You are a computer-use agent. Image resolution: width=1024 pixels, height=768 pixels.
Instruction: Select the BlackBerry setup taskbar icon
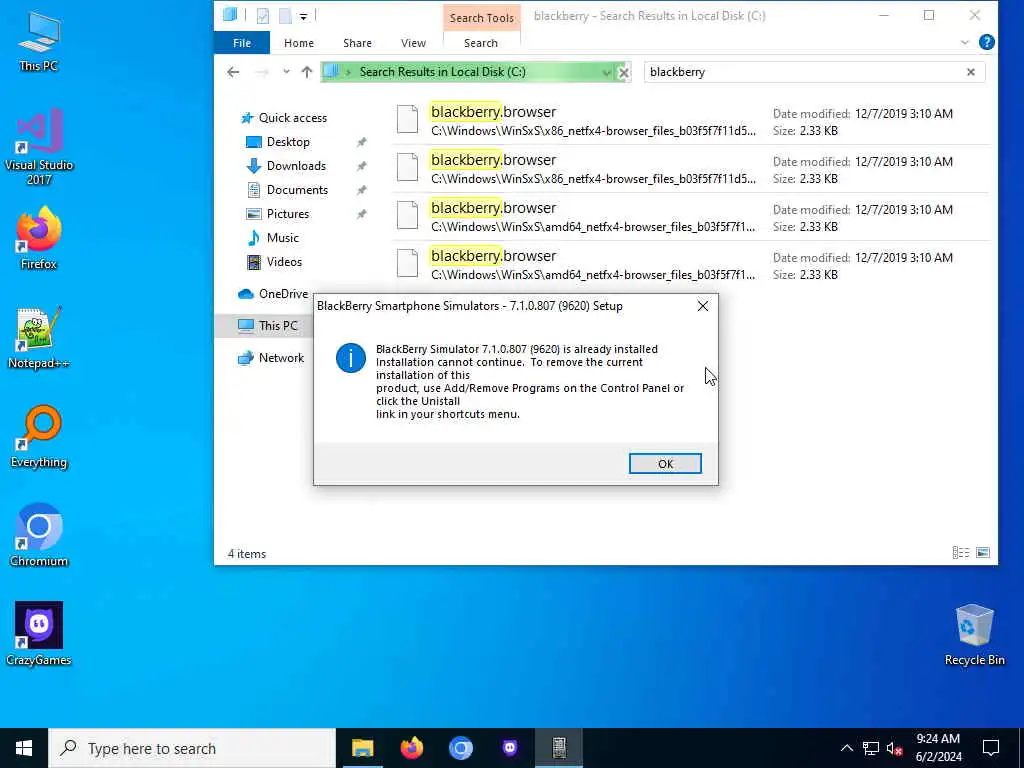pyautogui.click(x=559, y=748)
